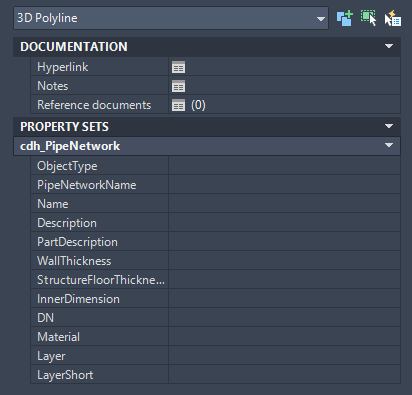Screen dimensions: 412x395
Task: Collapse the cdh_PipeNetwork property set
Action: point(389,145)
